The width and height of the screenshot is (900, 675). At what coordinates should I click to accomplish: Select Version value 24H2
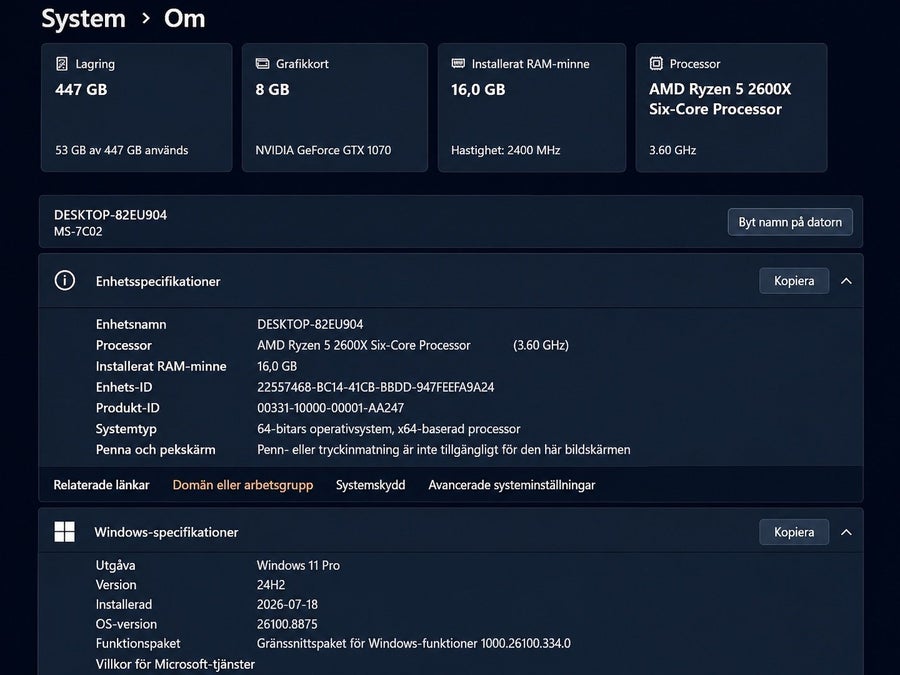271,585
